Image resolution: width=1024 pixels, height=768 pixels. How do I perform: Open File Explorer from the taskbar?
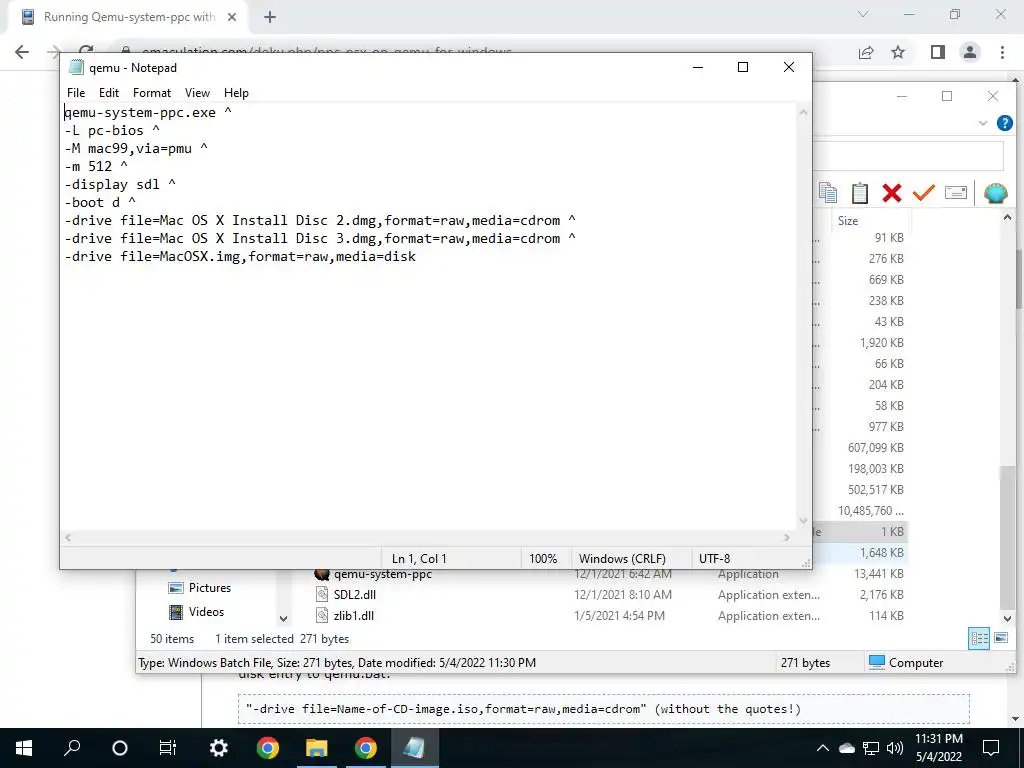click(317, 748)
